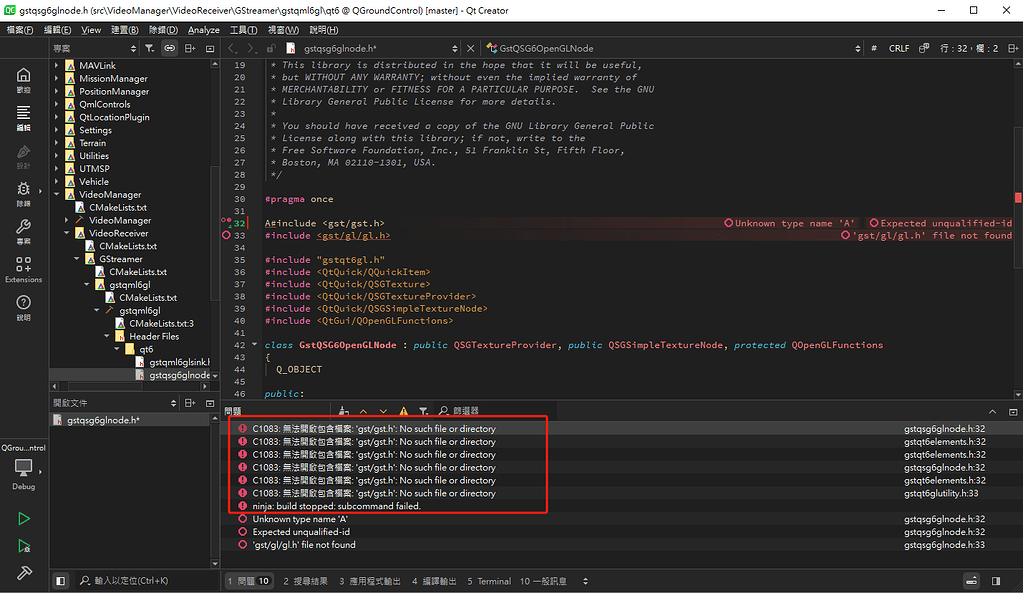The width and height of the screenshot is (1023, 593).
Task: Click the magnifier icon beside 篩選器 filter
Action: [x=444, y=411]
